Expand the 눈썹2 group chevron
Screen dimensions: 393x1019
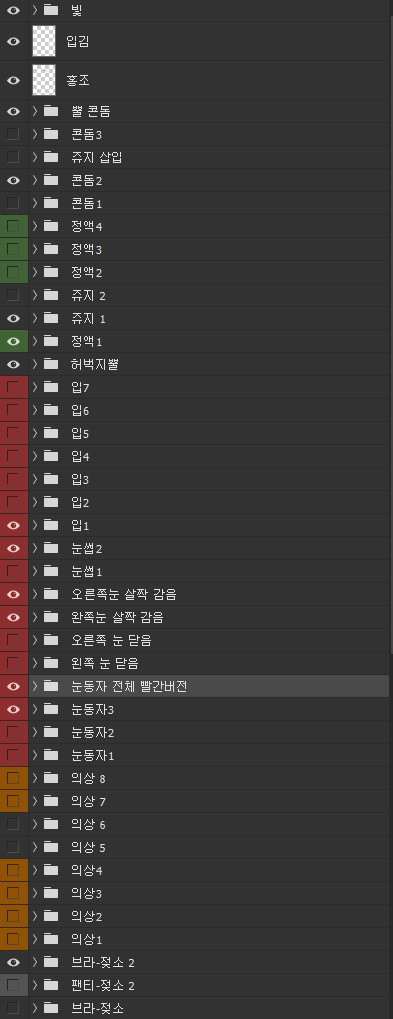click(x=35, y=548)
